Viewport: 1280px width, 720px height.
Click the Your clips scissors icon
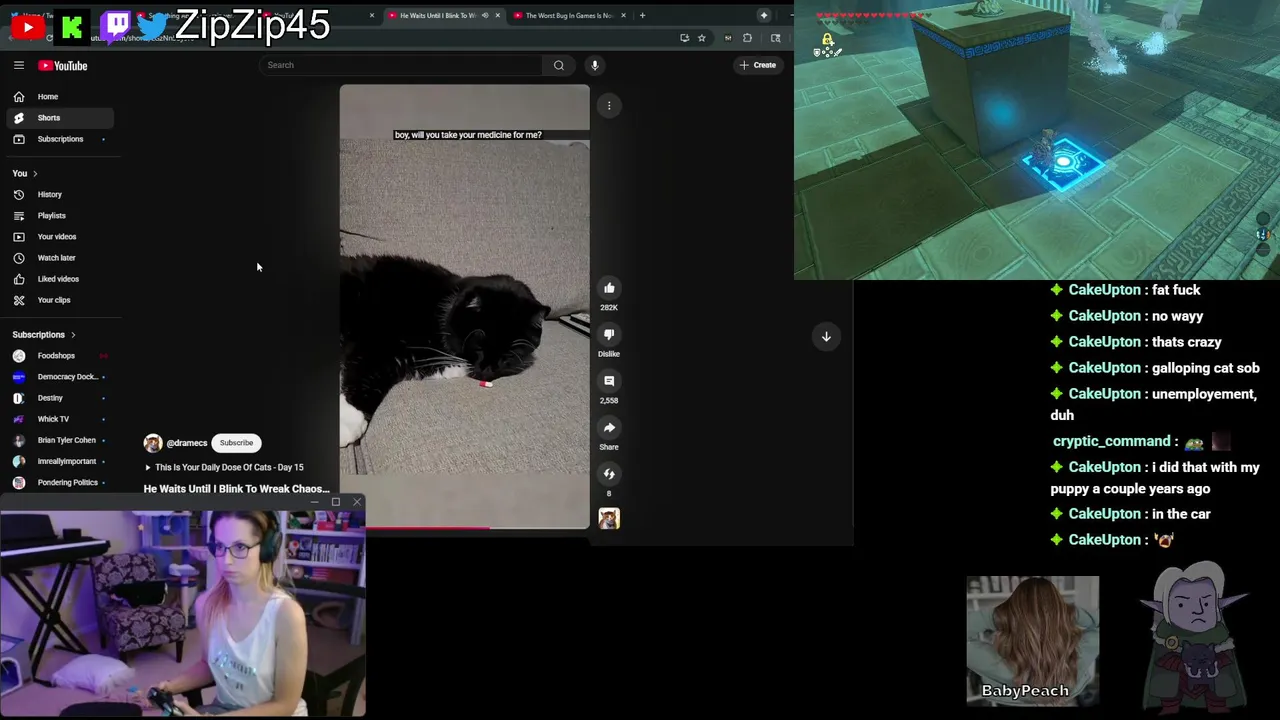pyautogui.click(x=18, y=300)
